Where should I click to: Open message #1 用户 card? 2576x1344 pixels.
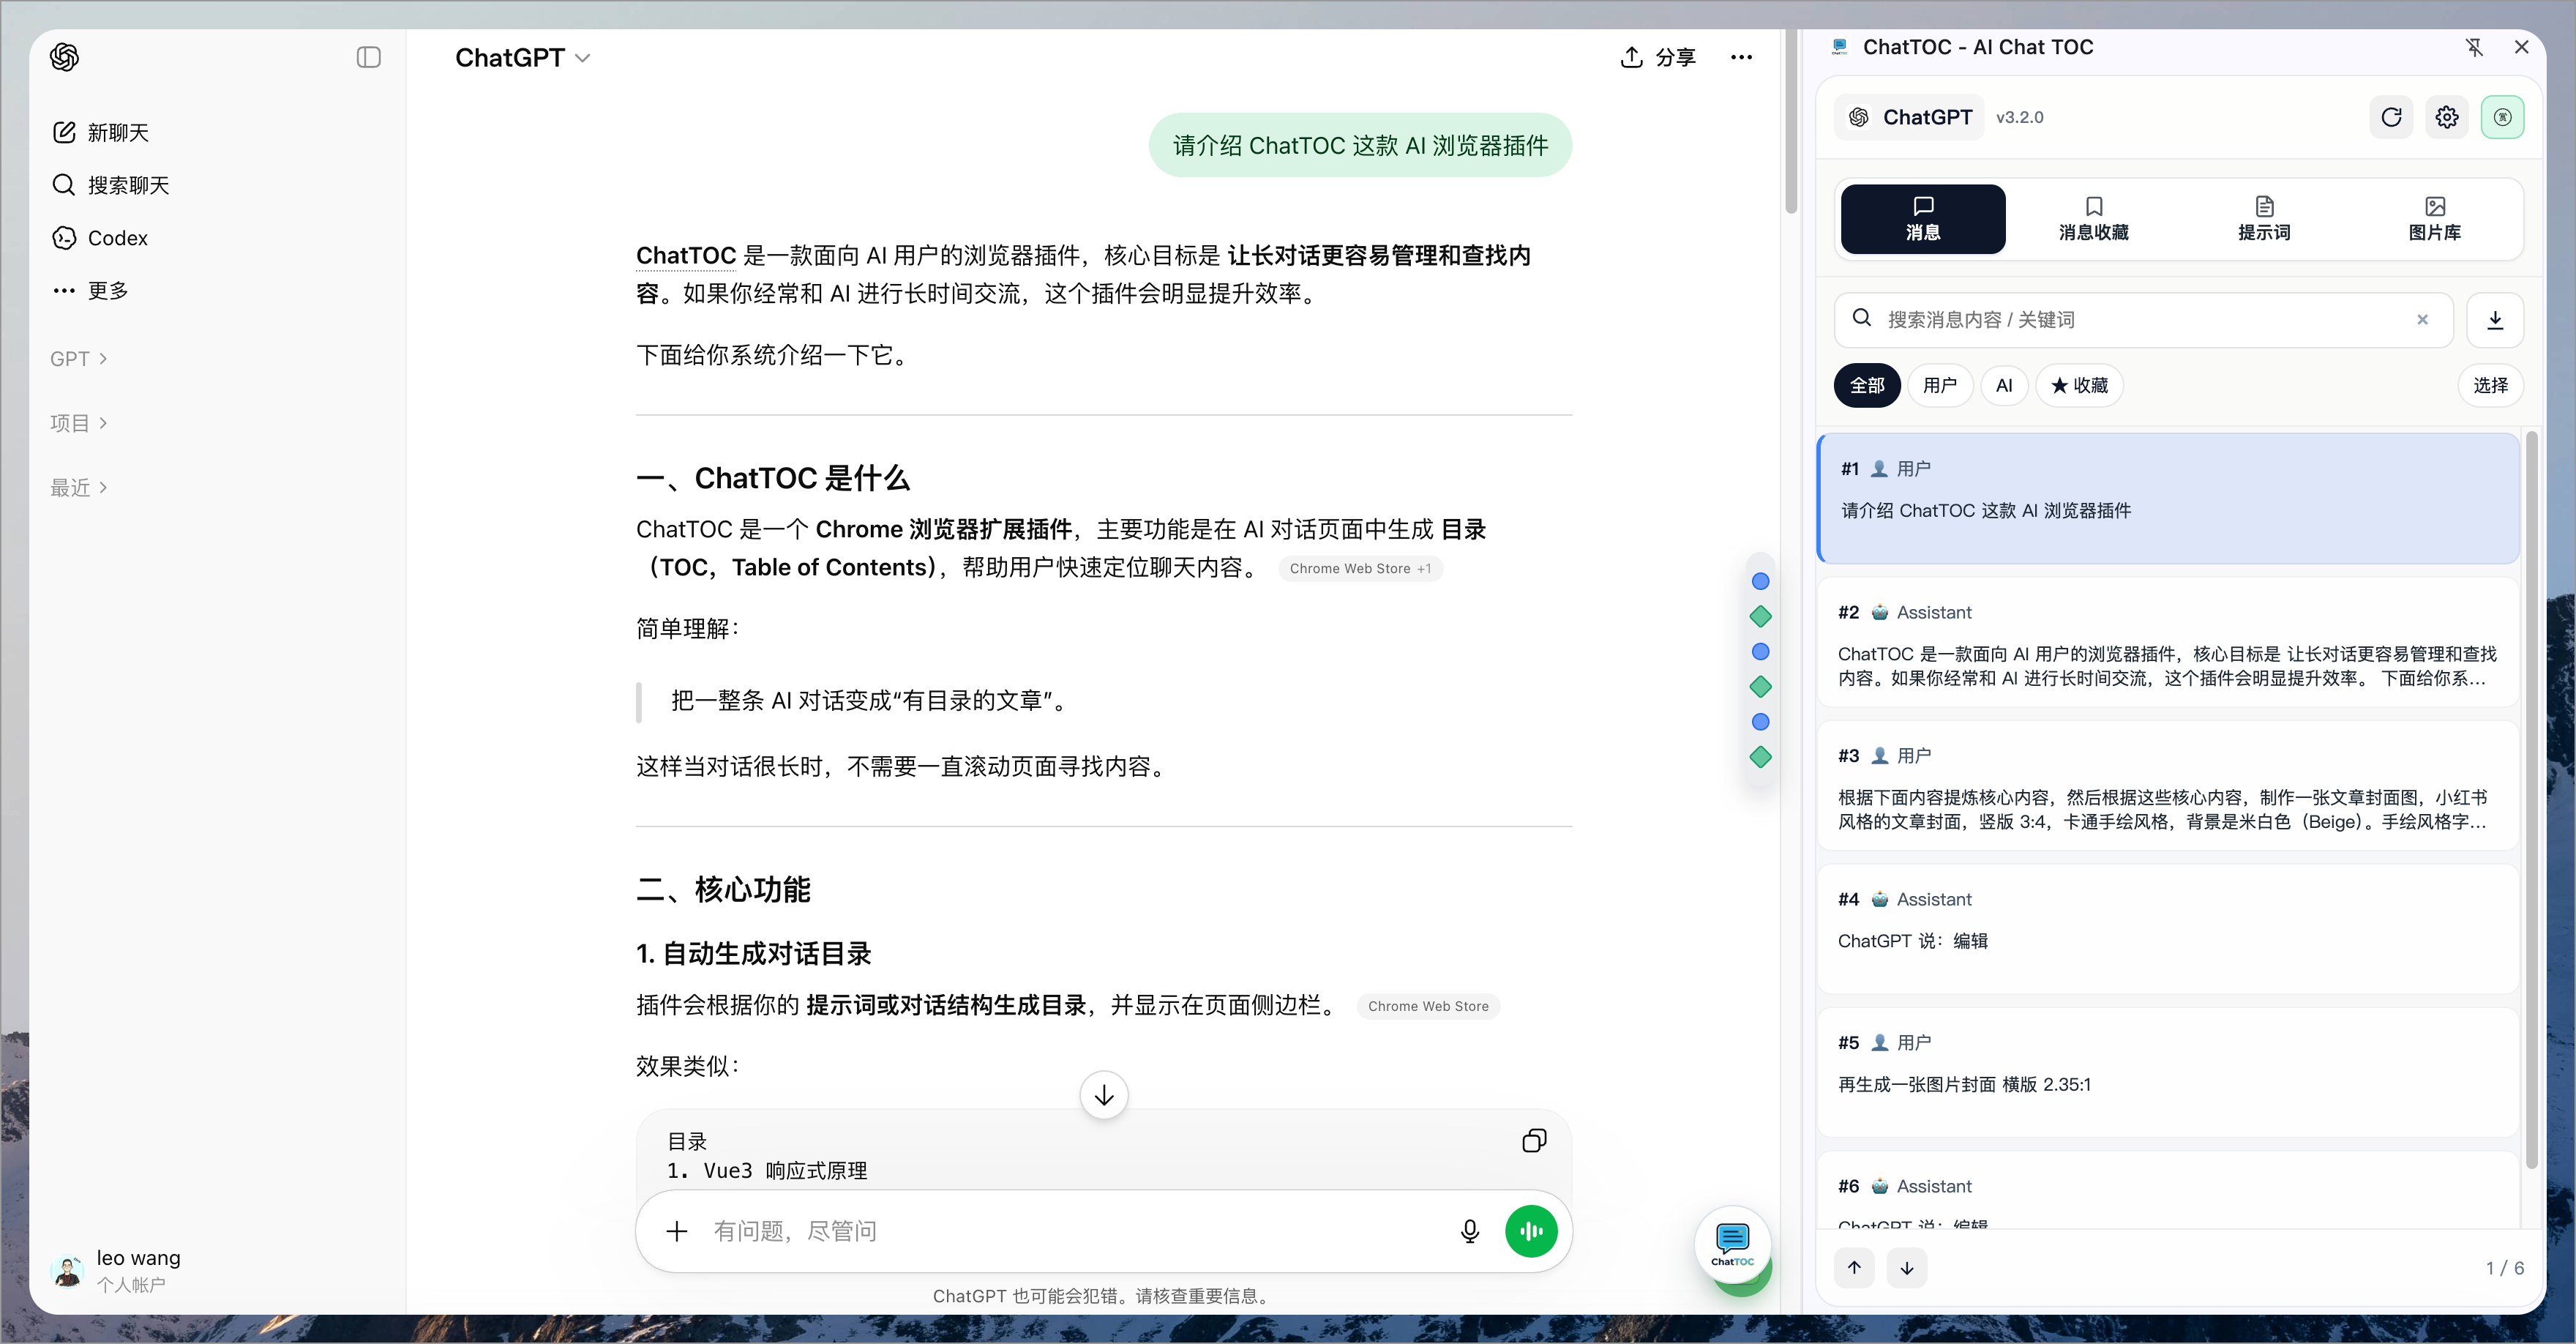[x=2167, y=498]
